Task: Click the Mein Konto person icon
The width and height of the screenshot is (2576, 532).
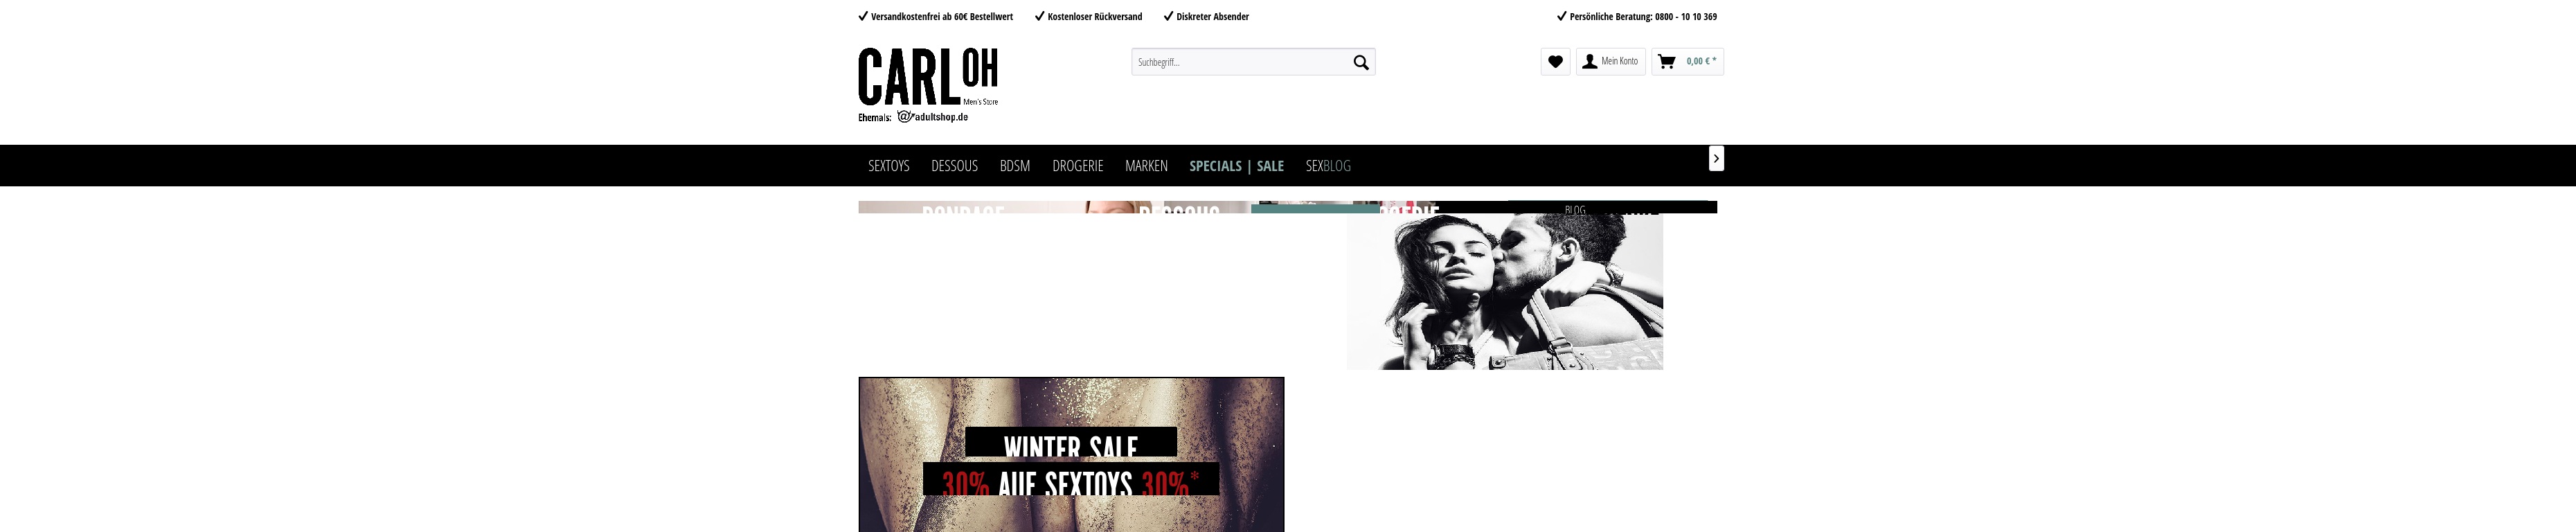Action: point(1589,62)
